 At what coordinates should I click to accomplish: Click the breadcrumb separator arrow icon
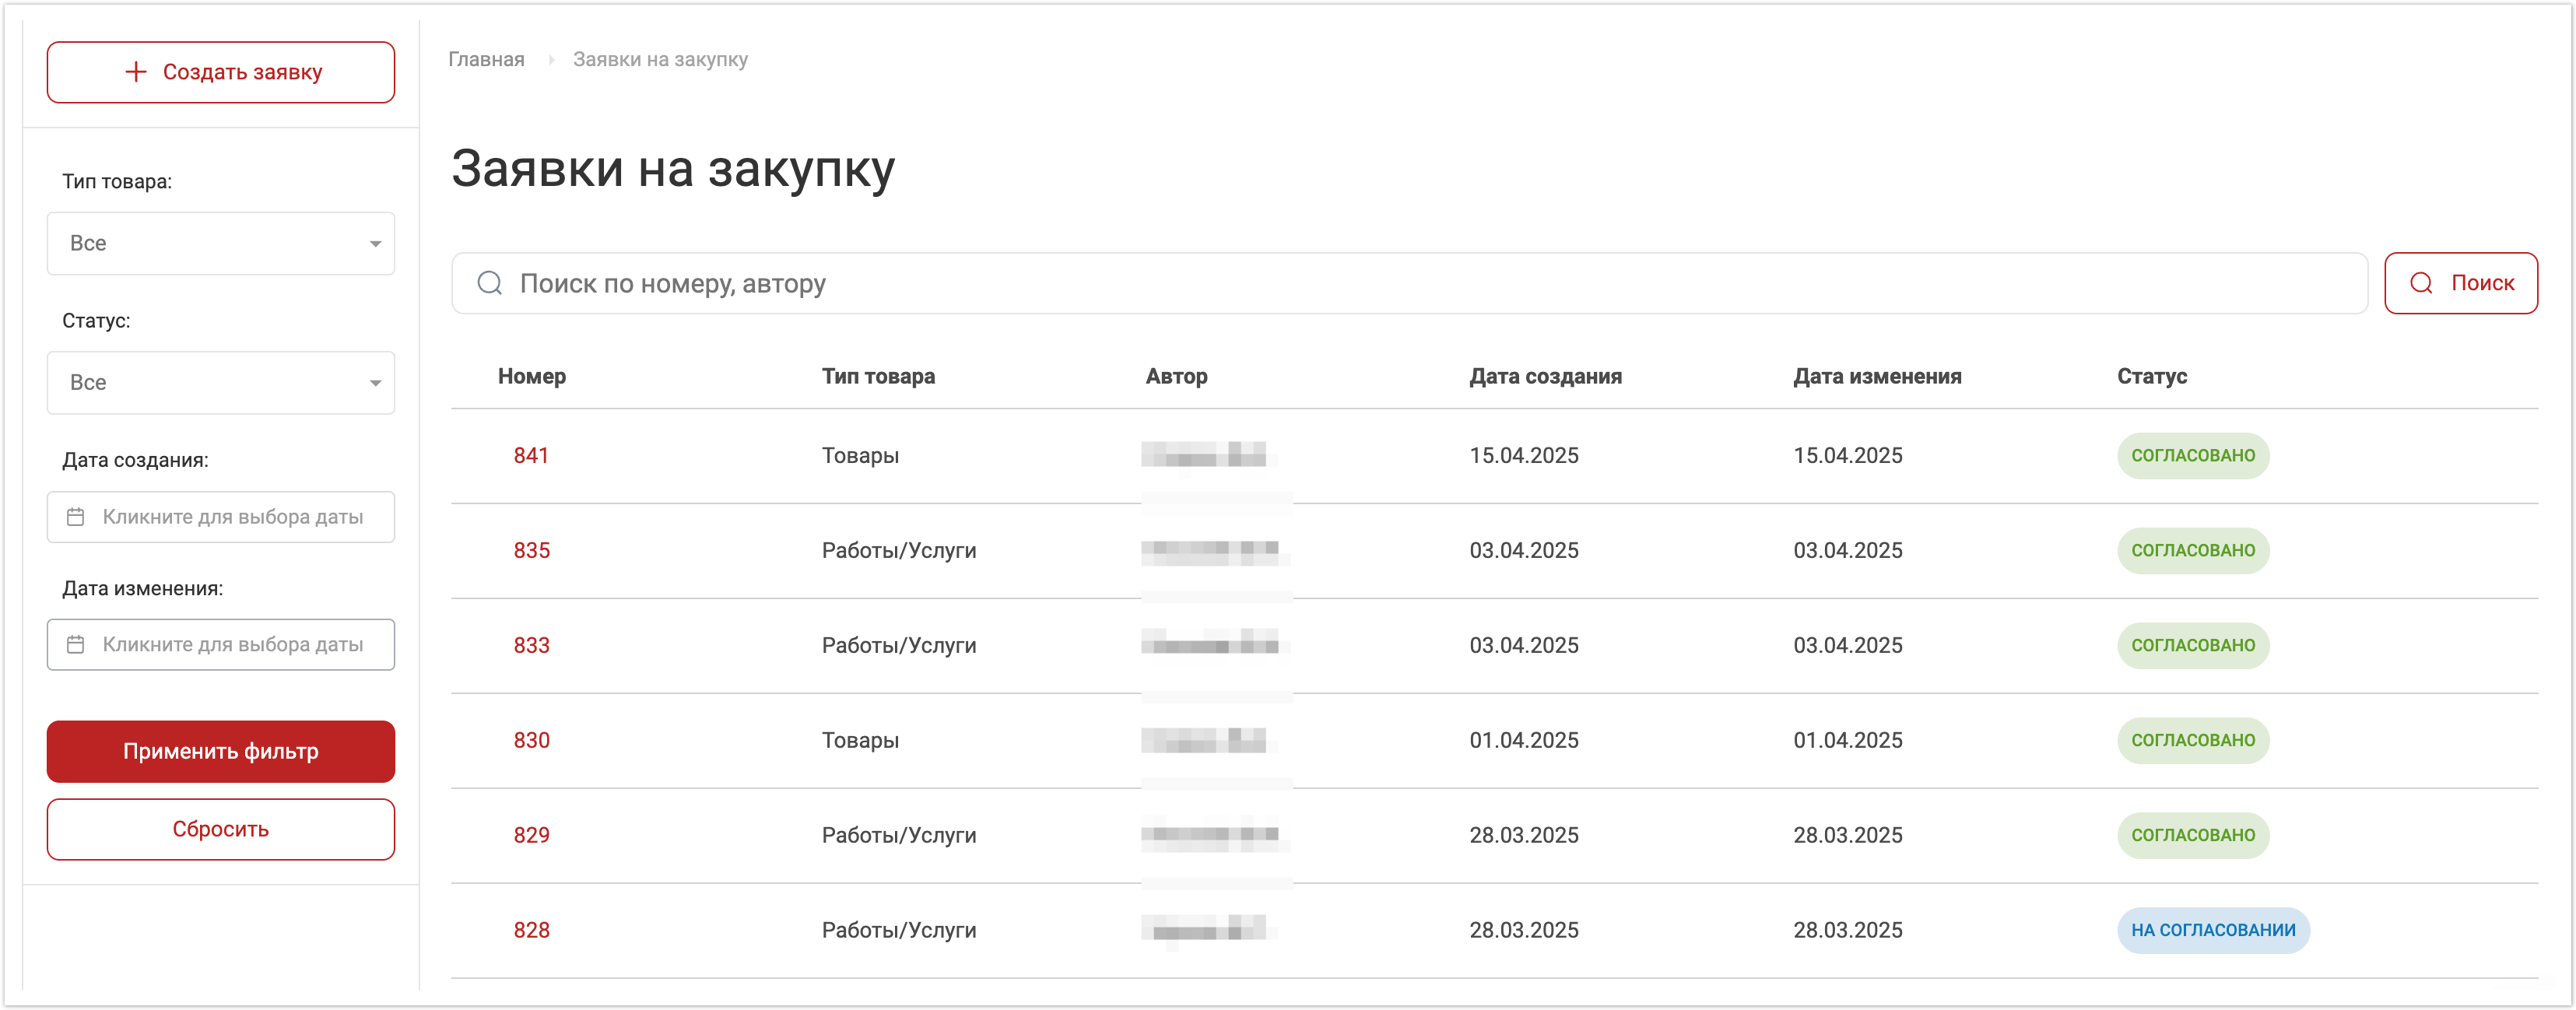(x=550, y=60)
